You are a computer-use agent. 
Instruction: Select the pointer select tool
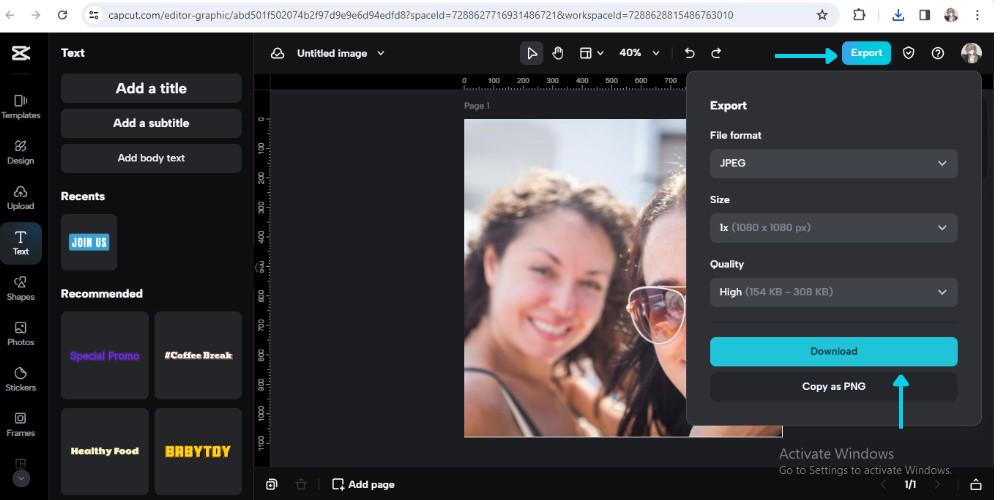click(x=531, y=53)
